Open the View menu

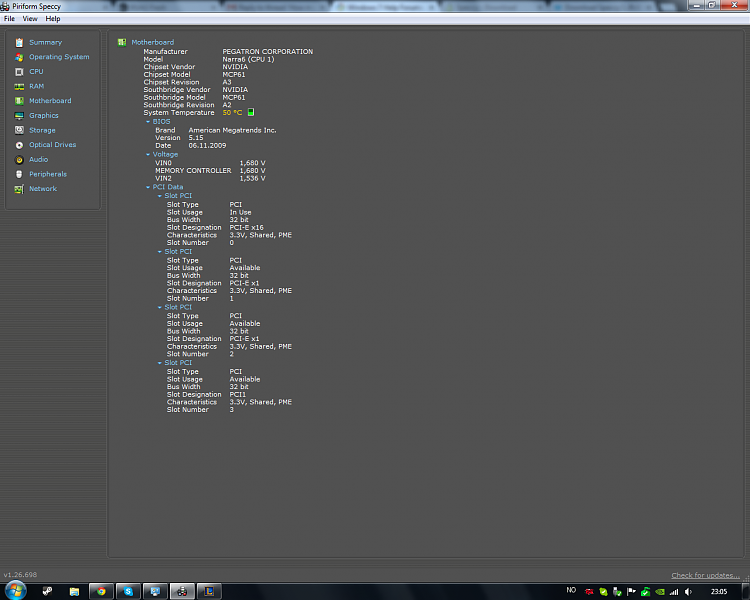tap(30, 19)
